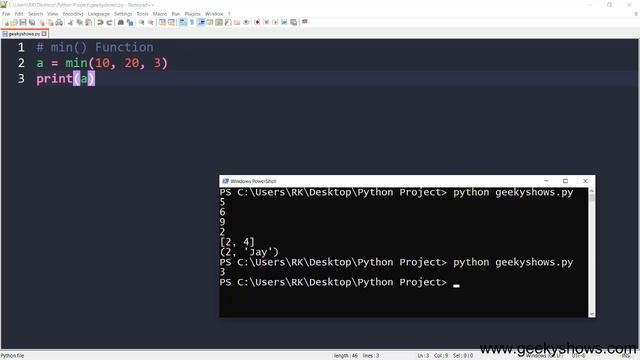Open the Run menu
640x360 pixels.
pyautogui.click(x=176, y=14)
